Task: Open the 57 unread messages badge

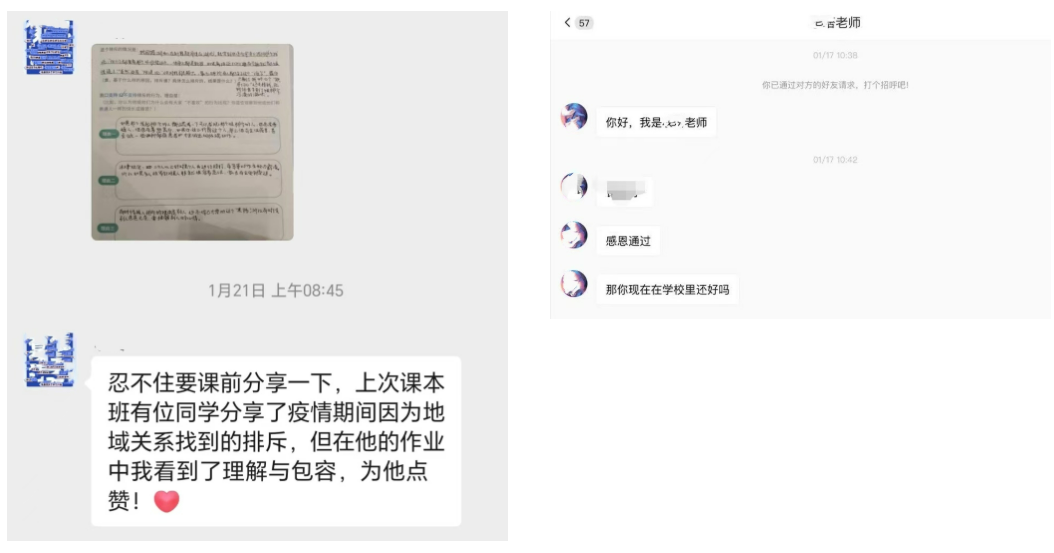Action: click(584, 23)
